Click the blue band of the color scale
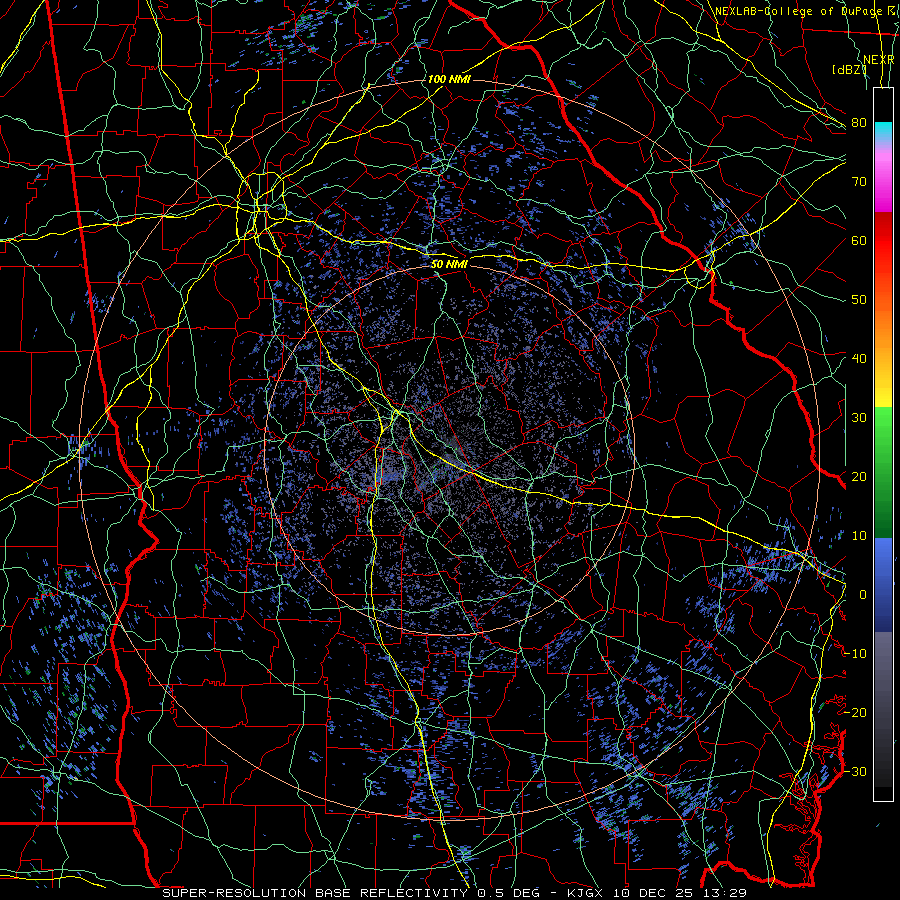Viewport: 900px width, 900px height. click(883, 585)
